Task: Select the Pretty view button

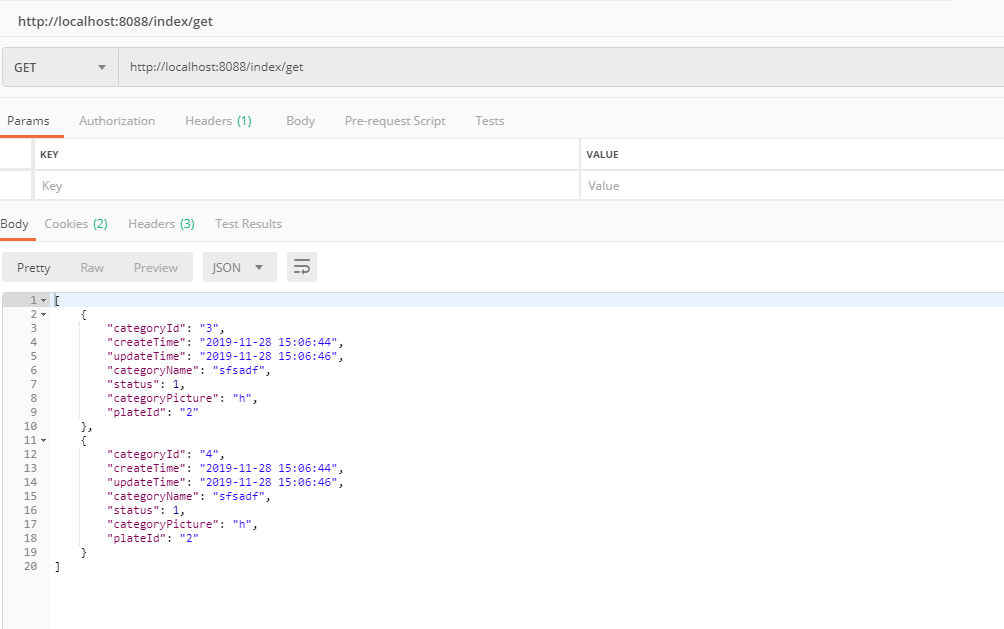Action: pos(33,268)
